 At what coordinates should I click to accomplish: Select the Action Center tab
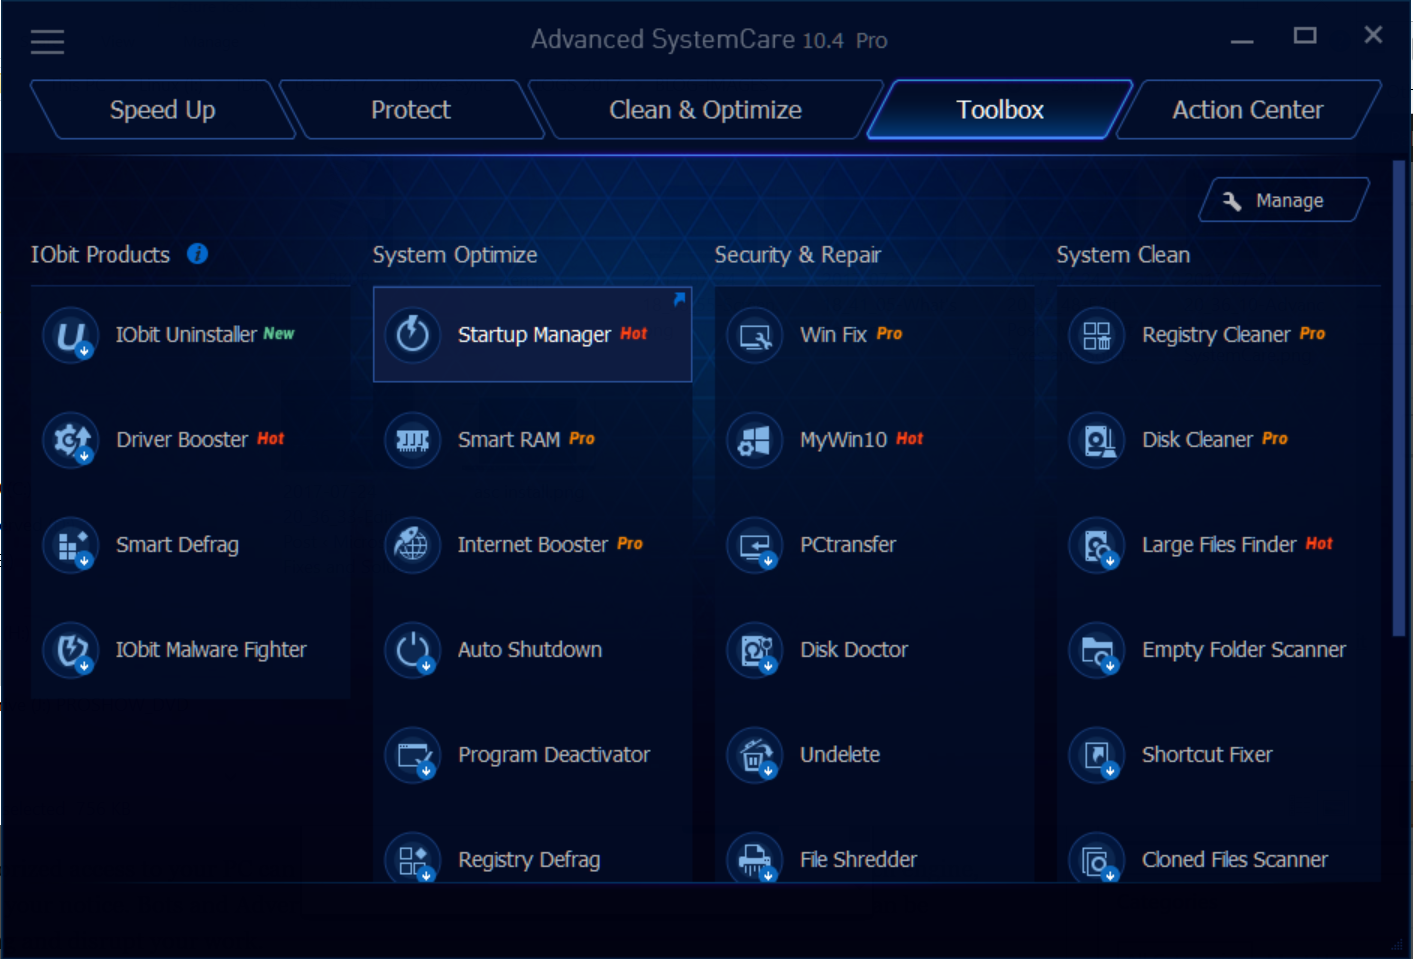(1247, 110)
